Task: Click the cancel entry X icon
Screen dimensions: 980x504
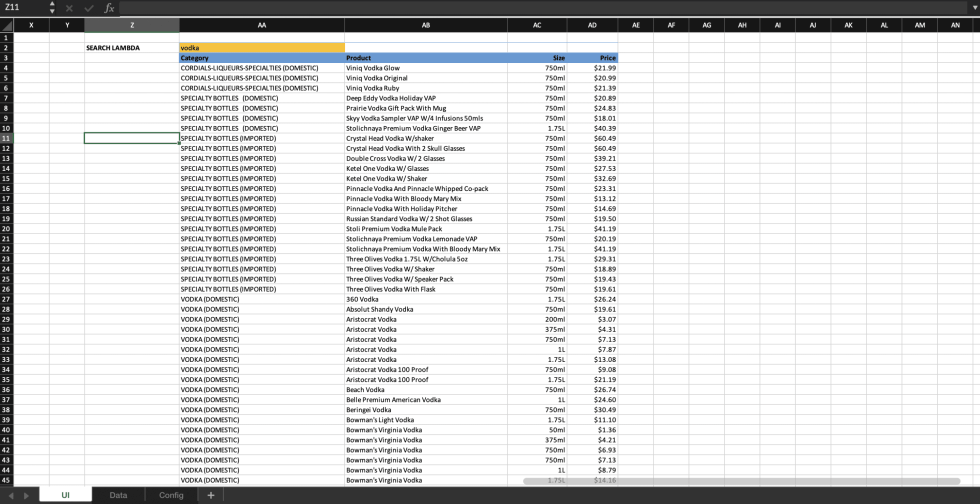Action: coord(69,8)
